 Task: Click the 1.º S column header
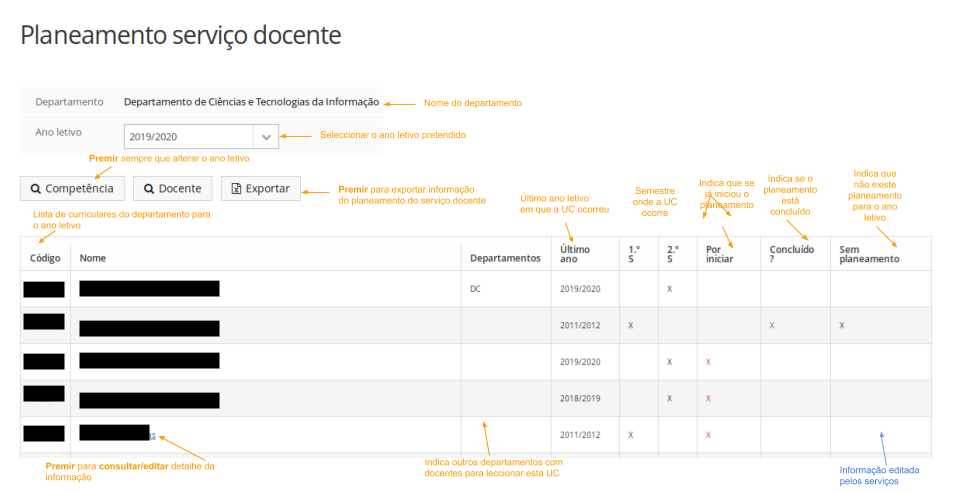coord(634,254)
